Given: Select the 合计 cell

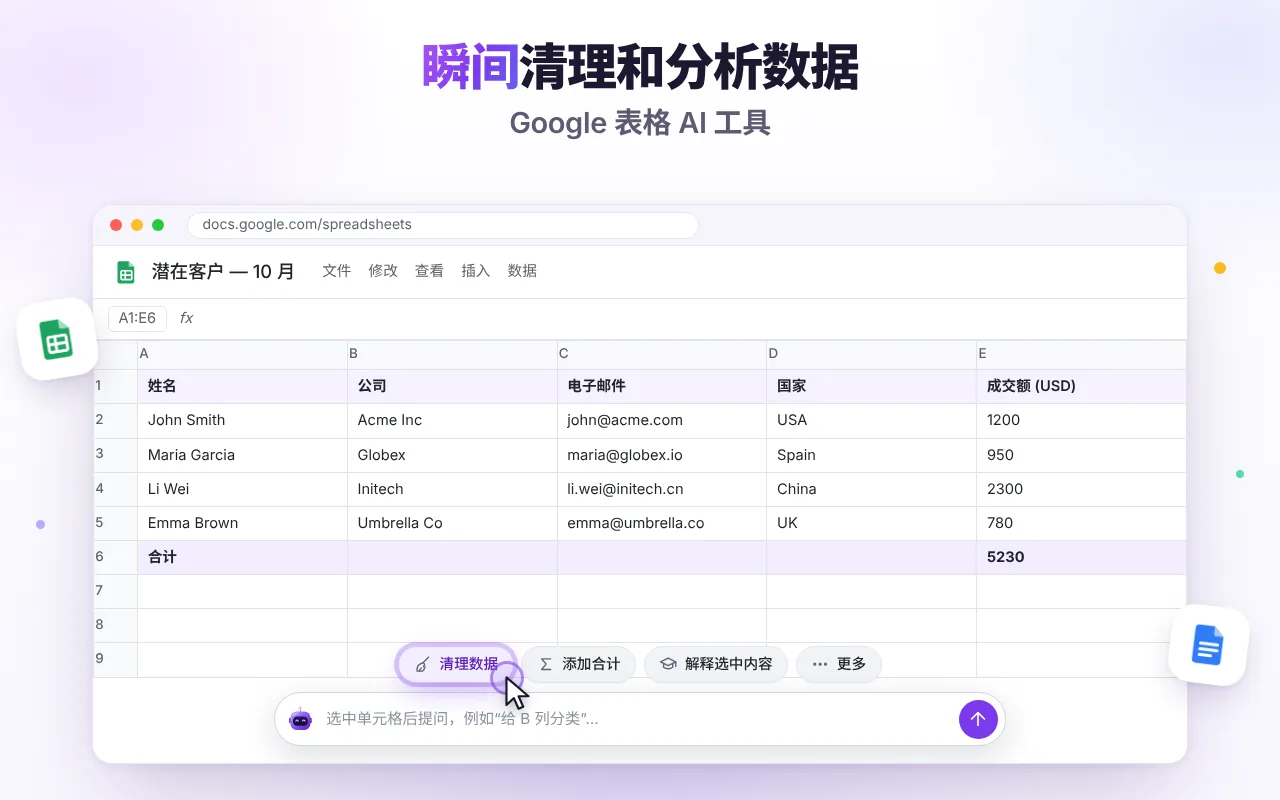Looking at the screenshot, I should (242, 557).
